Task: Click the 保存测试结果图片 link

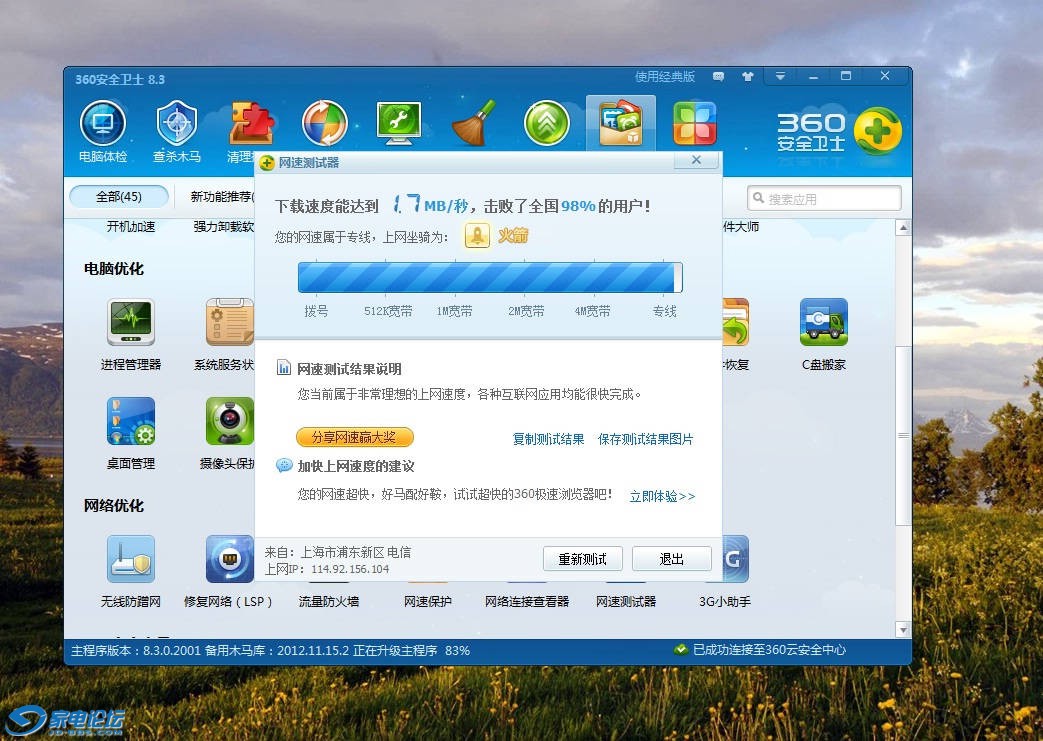Action: click(x=645, y=439)
